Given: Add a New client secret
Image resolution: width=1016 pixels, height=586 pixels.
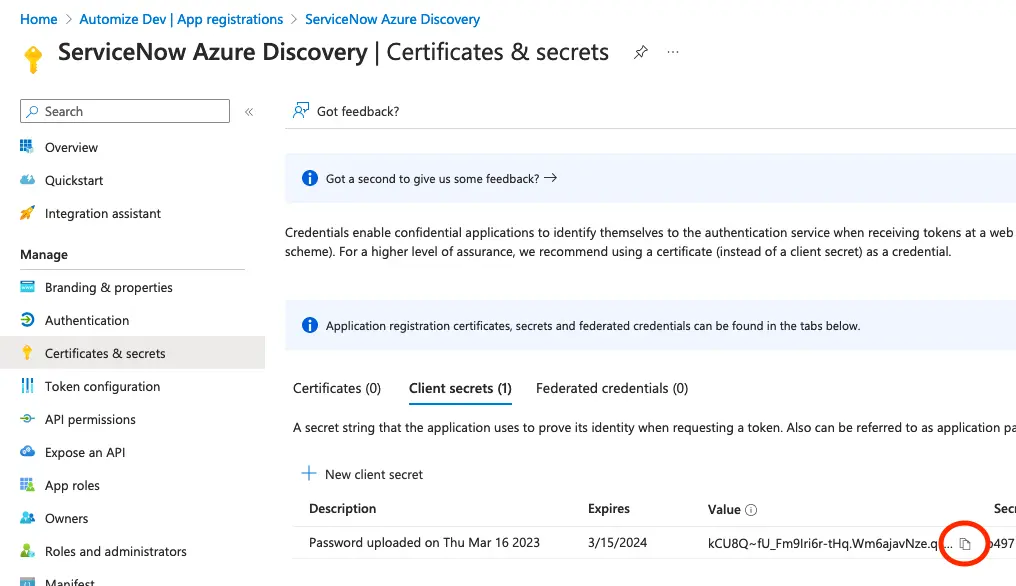Looking at the screenshot, I should pyautogui.click(x=362, y=474).
